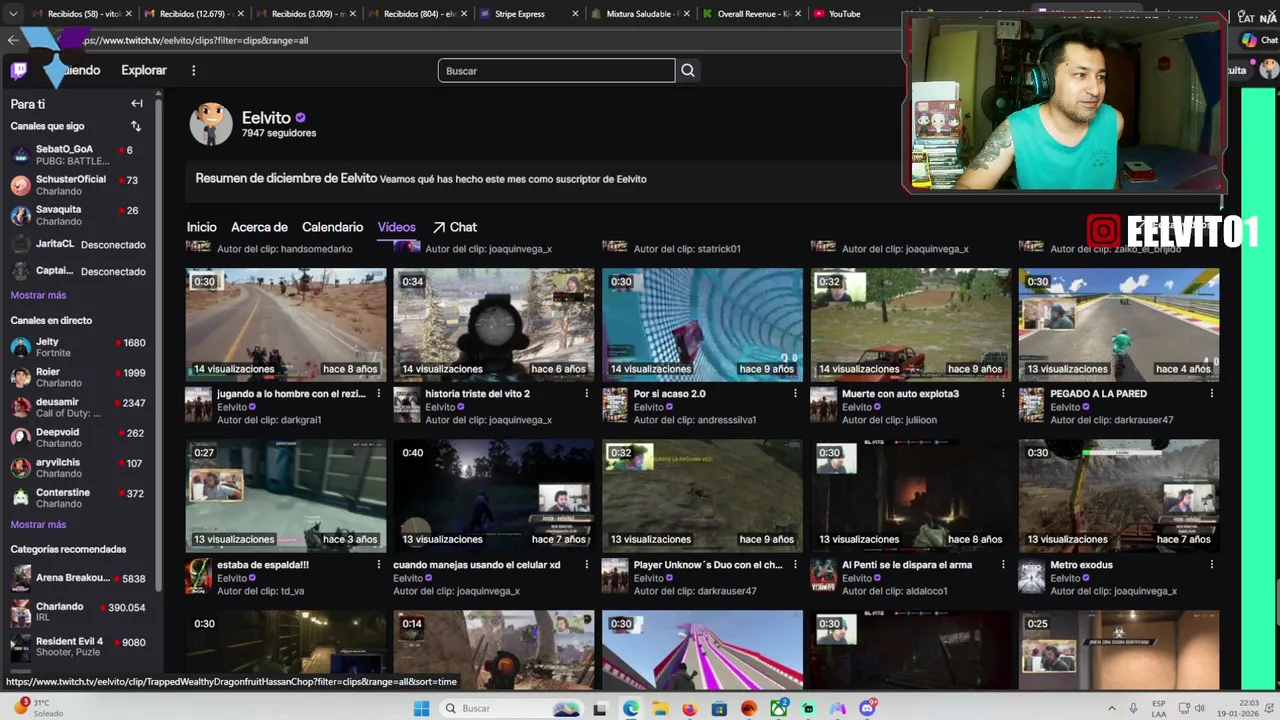Viewport: 1280px width, 720px height.
Task: Open options for clip 'Al Penti se le dispara'
Action: 1003,565
